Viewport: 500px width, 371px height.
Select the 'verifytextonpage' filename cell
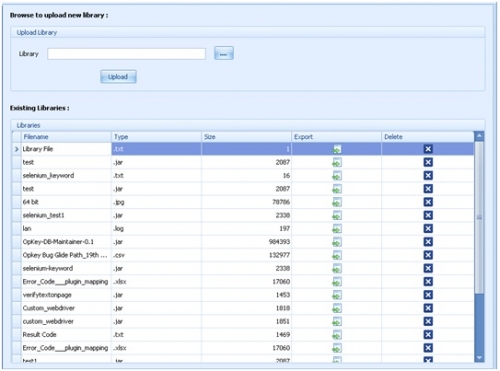[x=66, y=295]
